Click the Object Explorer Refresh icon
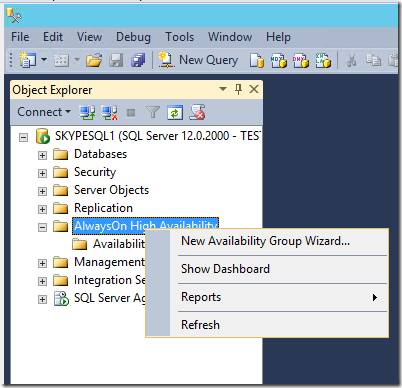The width and height of the screenshot is (402, 388). click(175, 113)
